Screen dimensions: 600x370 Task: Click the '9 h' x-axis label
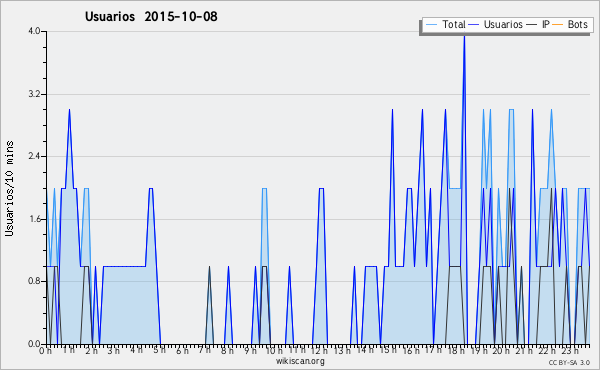point(250,351)
